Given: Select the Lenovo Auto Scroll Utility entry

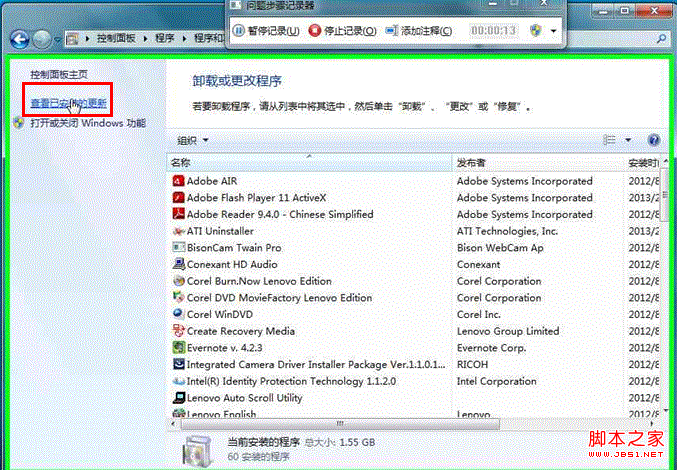Looking at the screenshot, I should (244, 398).
